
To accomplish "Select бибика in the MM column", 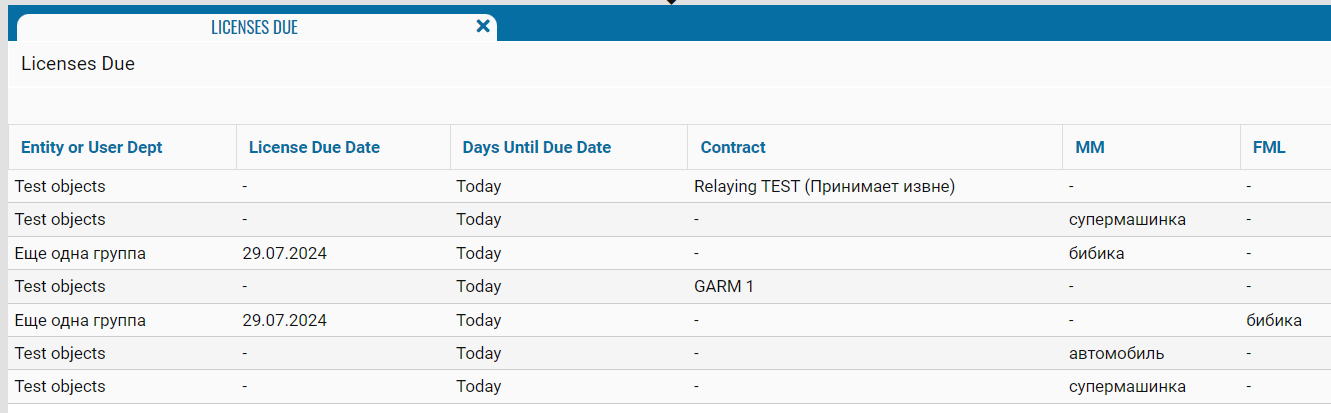I will (1096, 254).
